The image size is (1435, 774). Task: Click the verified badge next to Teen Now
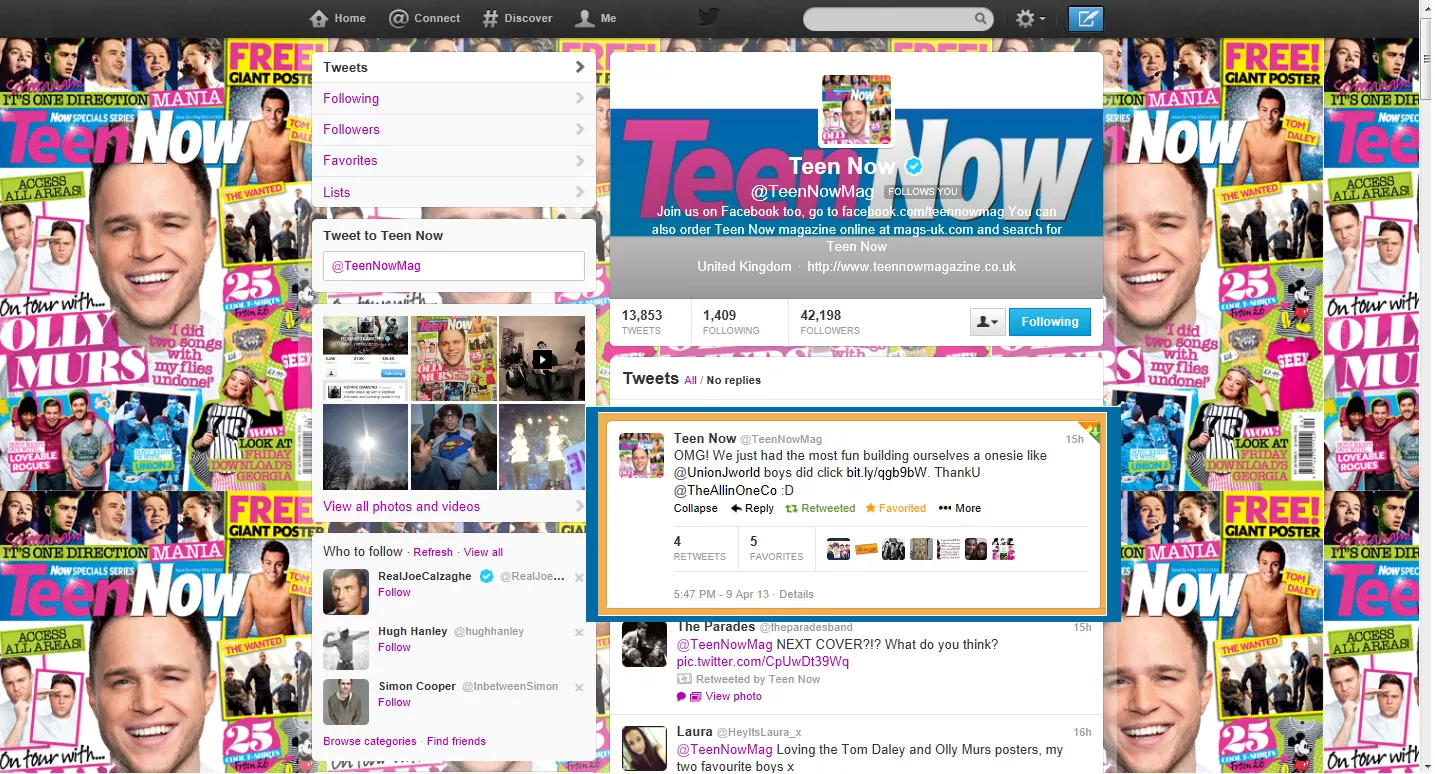tap(914, 166)
